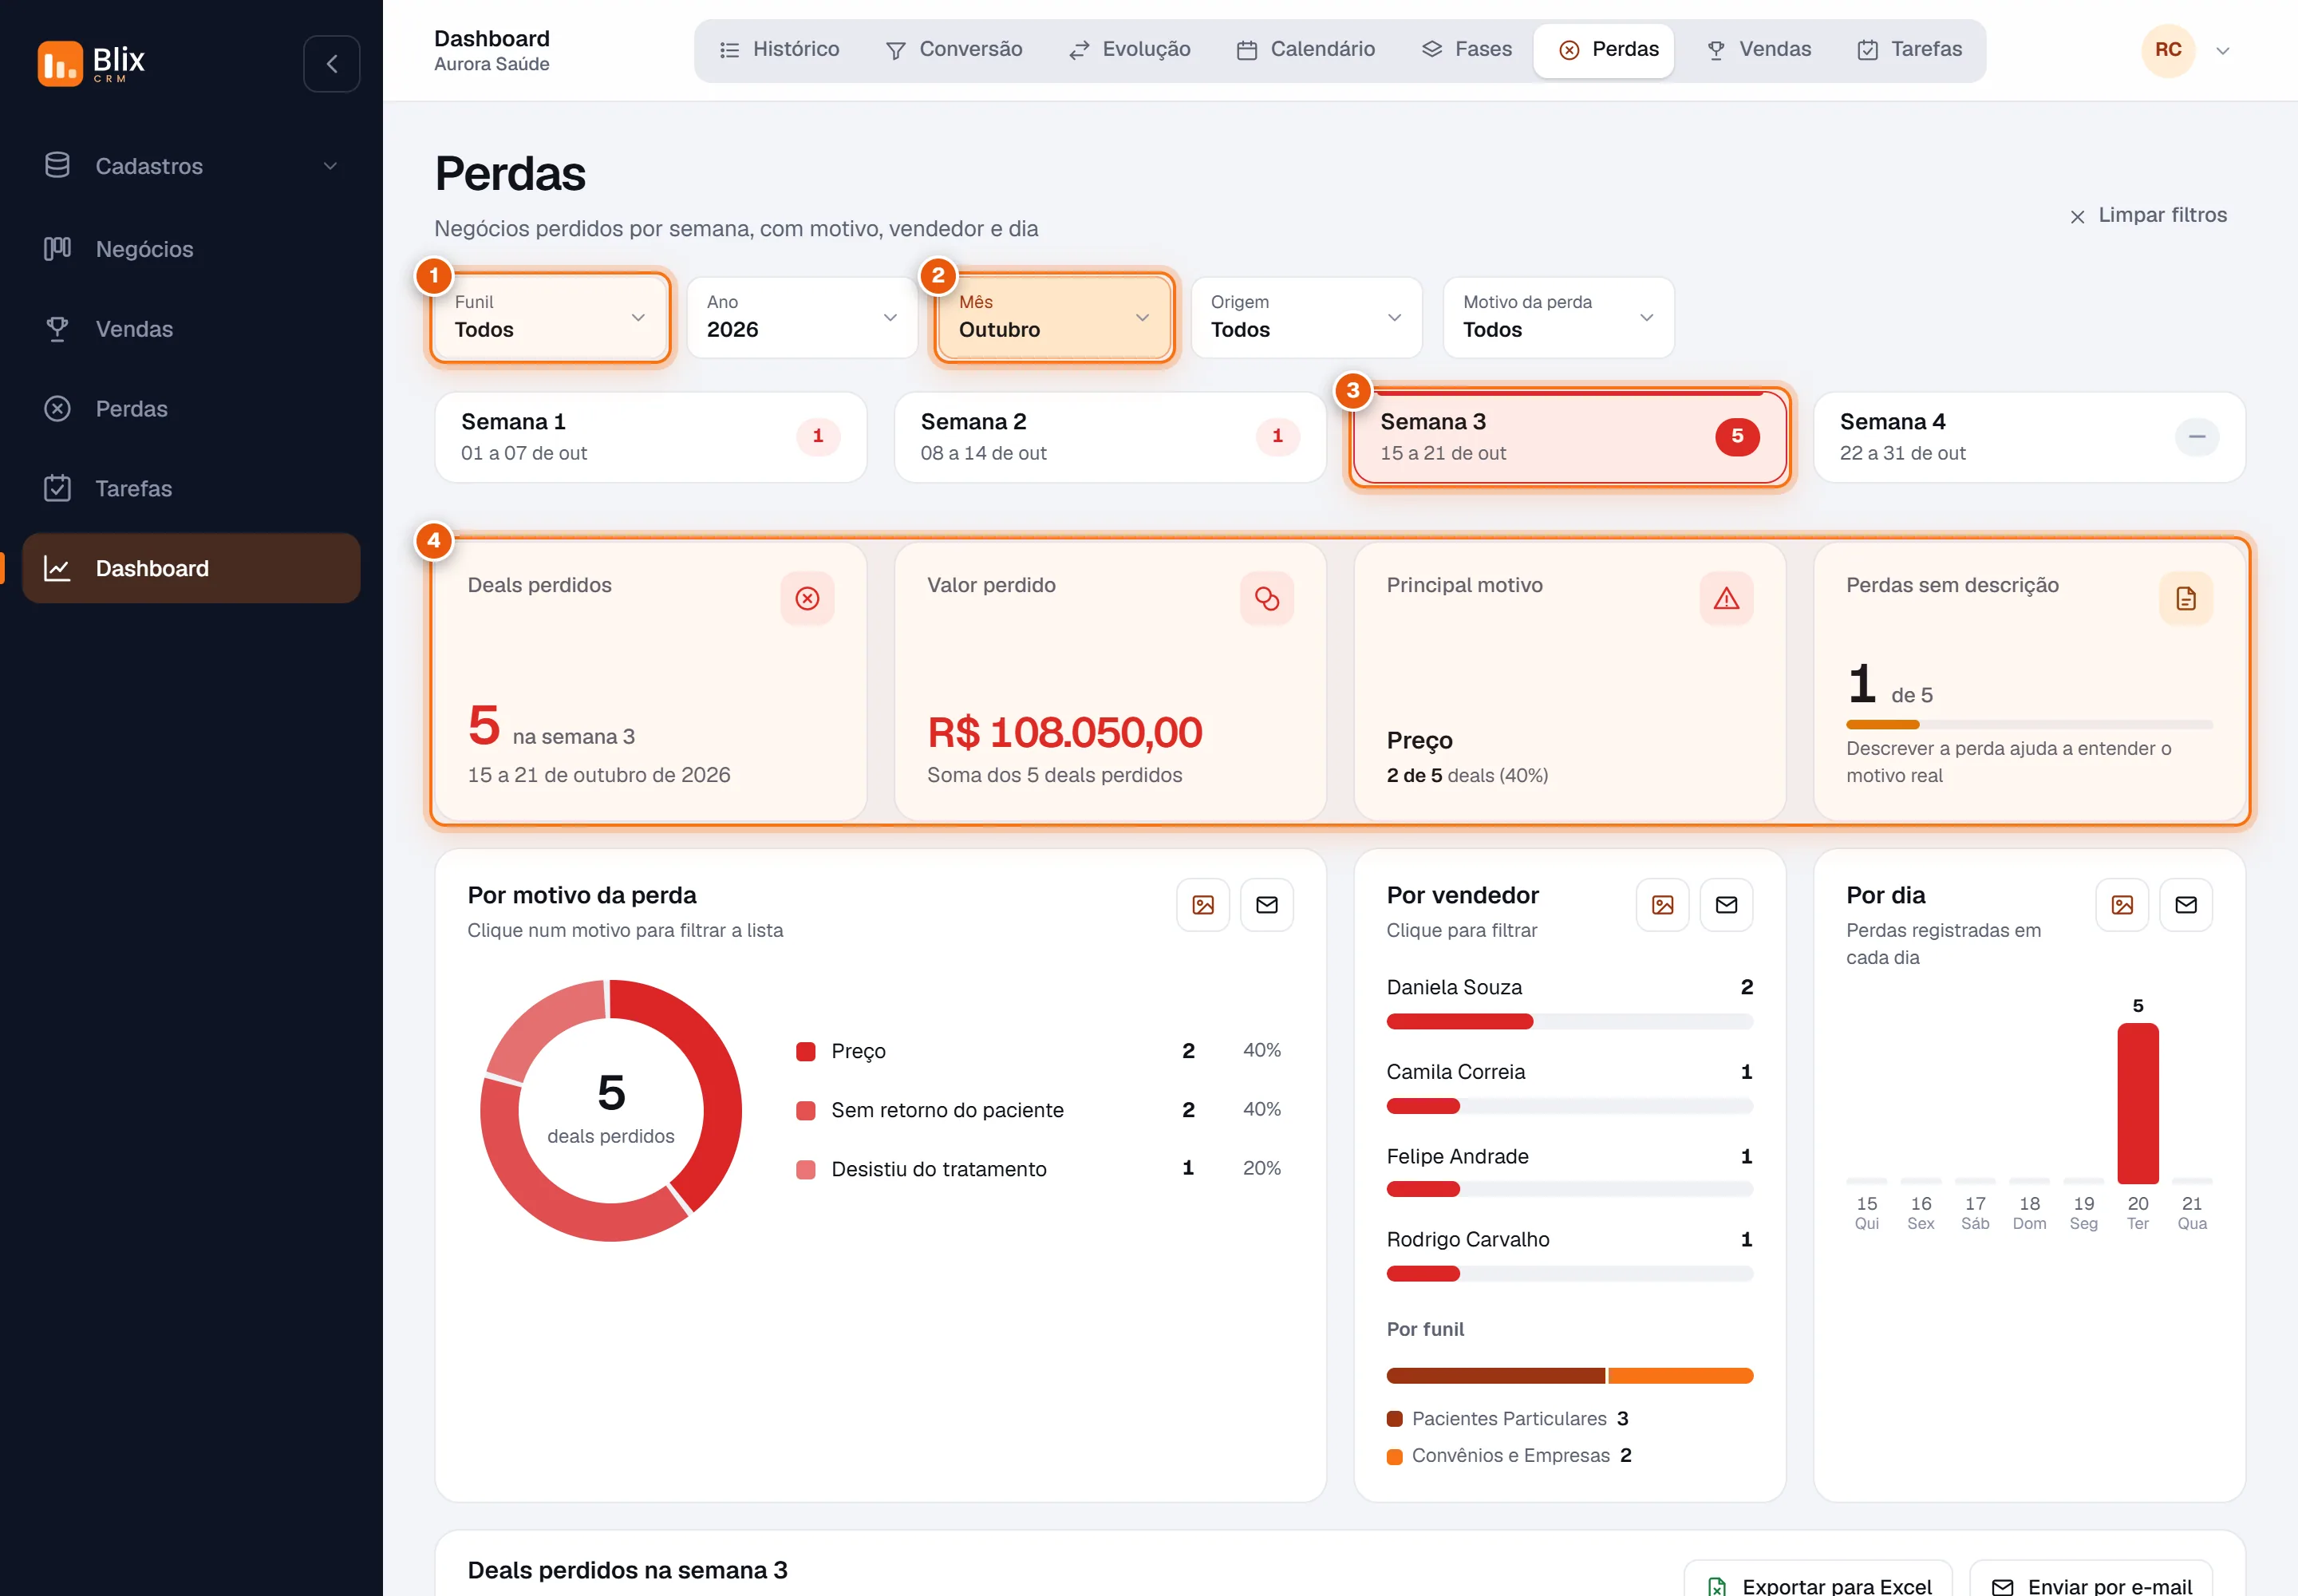Switch to the Vendas tab in top bar
The height and width of the screenshot is (1596, 2298).
pyautogui.click(x=1759, y=50)
